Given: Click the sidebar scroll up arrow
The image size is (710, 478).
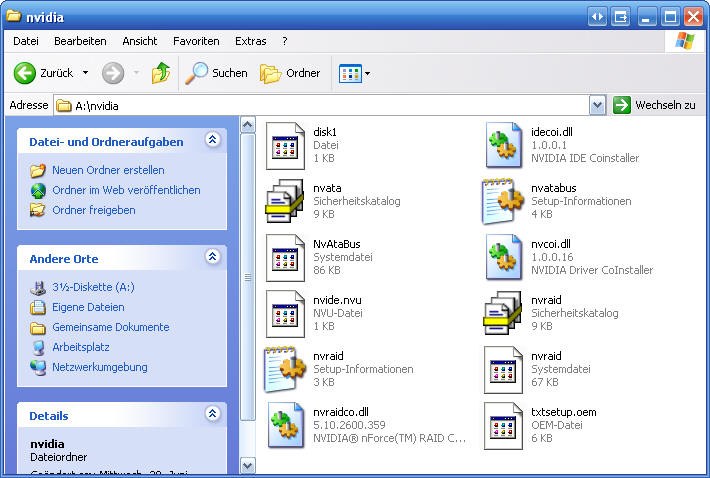Looking at the screenshot, I should [x=248, y=124].
